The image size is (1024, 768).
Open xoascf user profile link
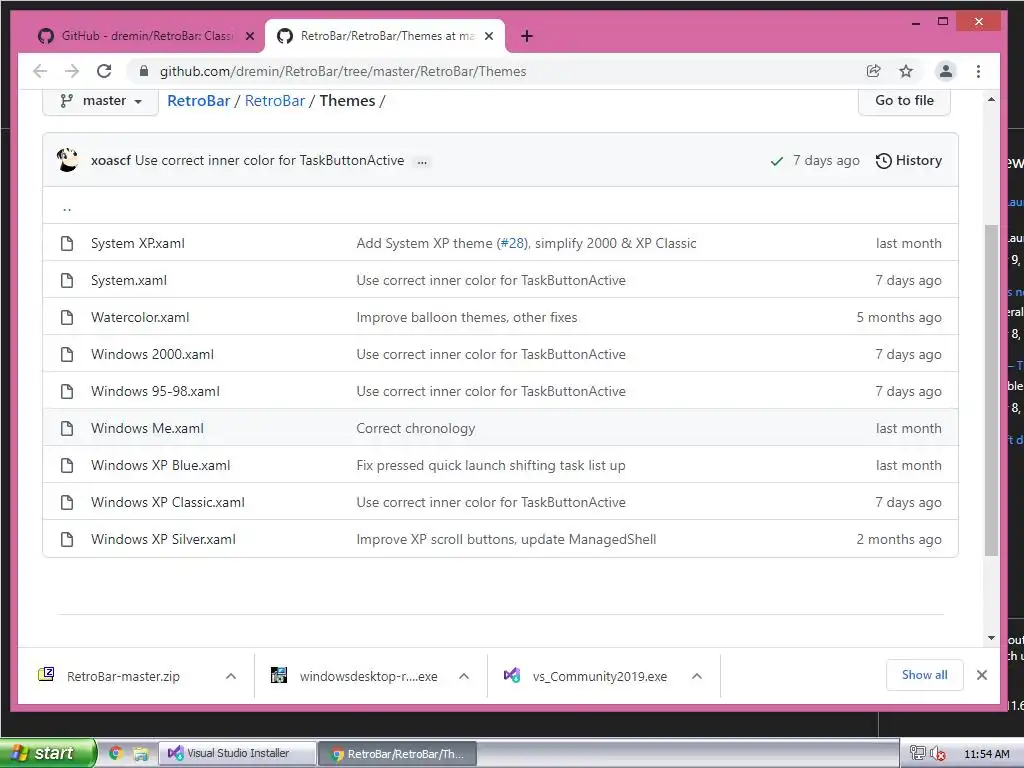[x=111, y=161]
